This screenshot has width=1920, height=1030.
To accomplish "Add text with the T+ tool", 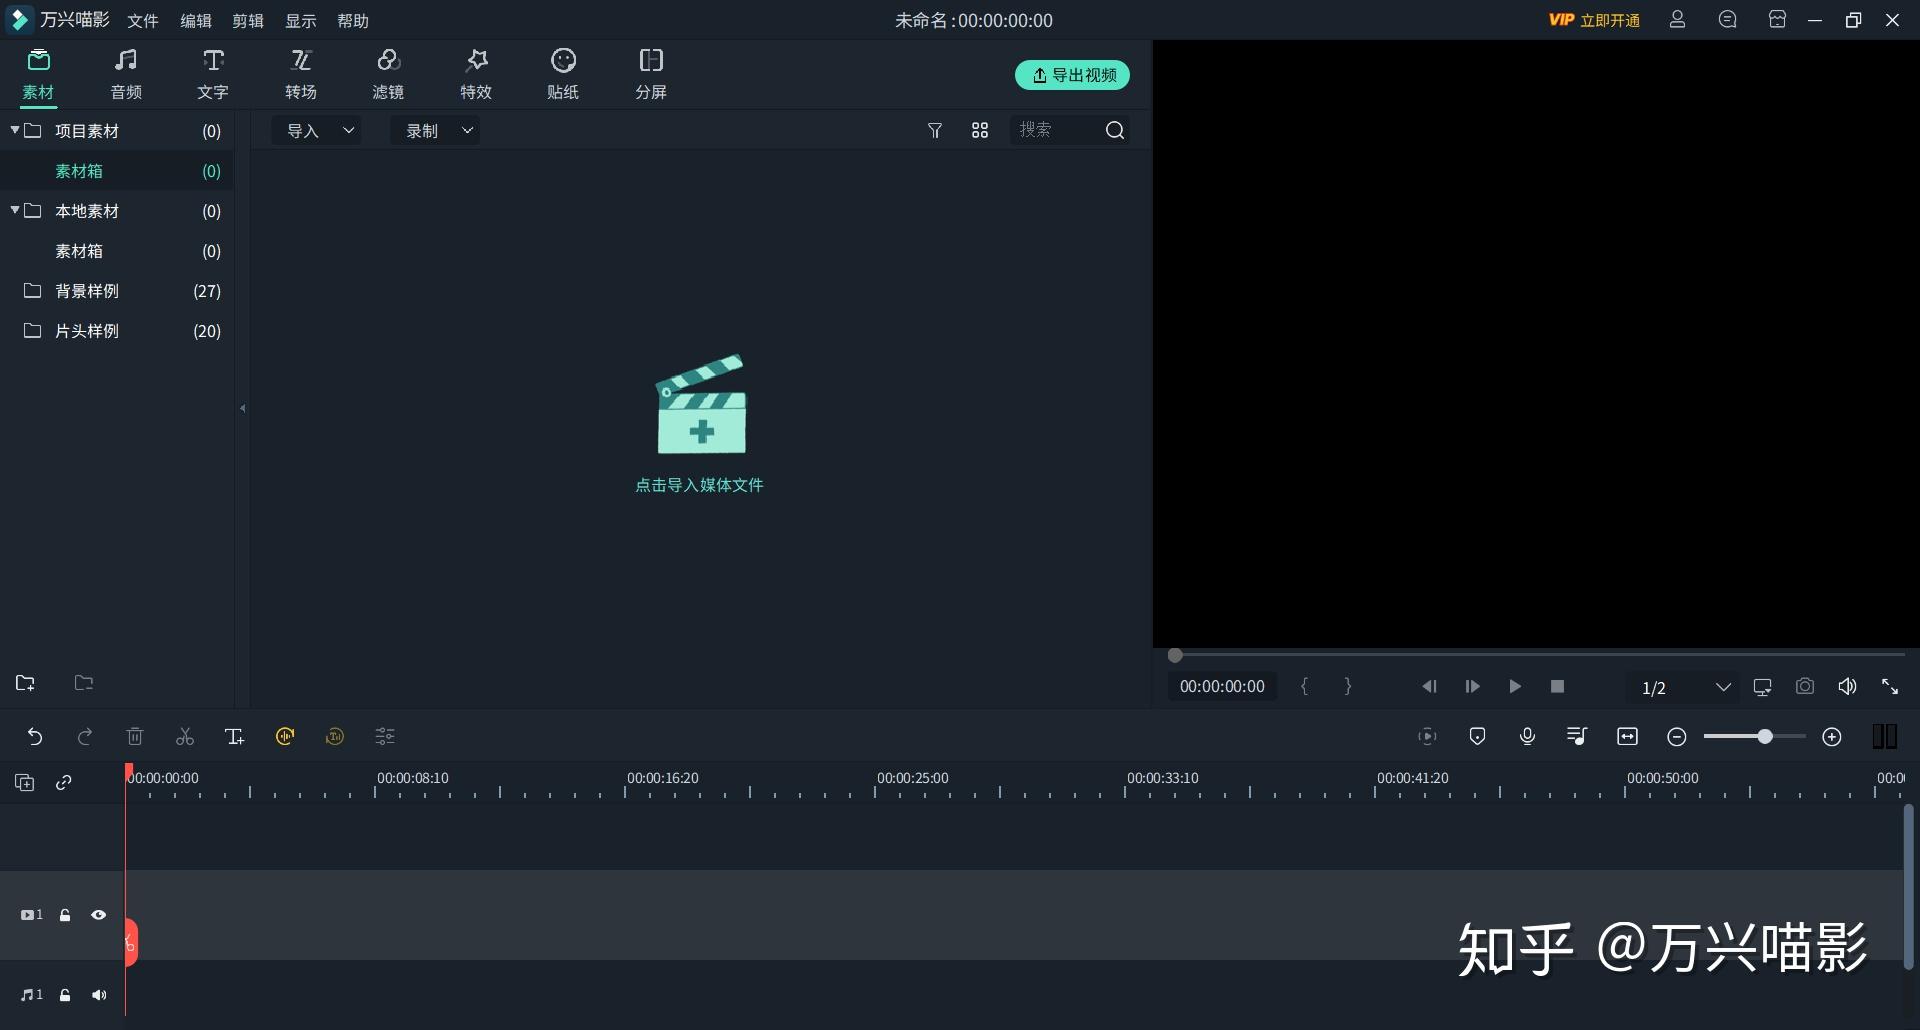I will coord(235,737).
